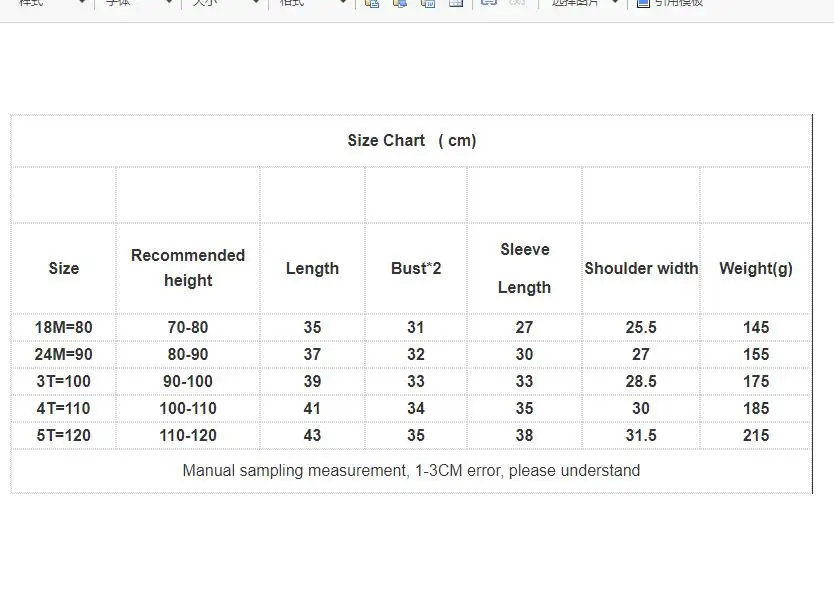The image size is (834, 592).
Task: Click Bust value "32" in 24M=90 row
Action: tap(416, 354)
